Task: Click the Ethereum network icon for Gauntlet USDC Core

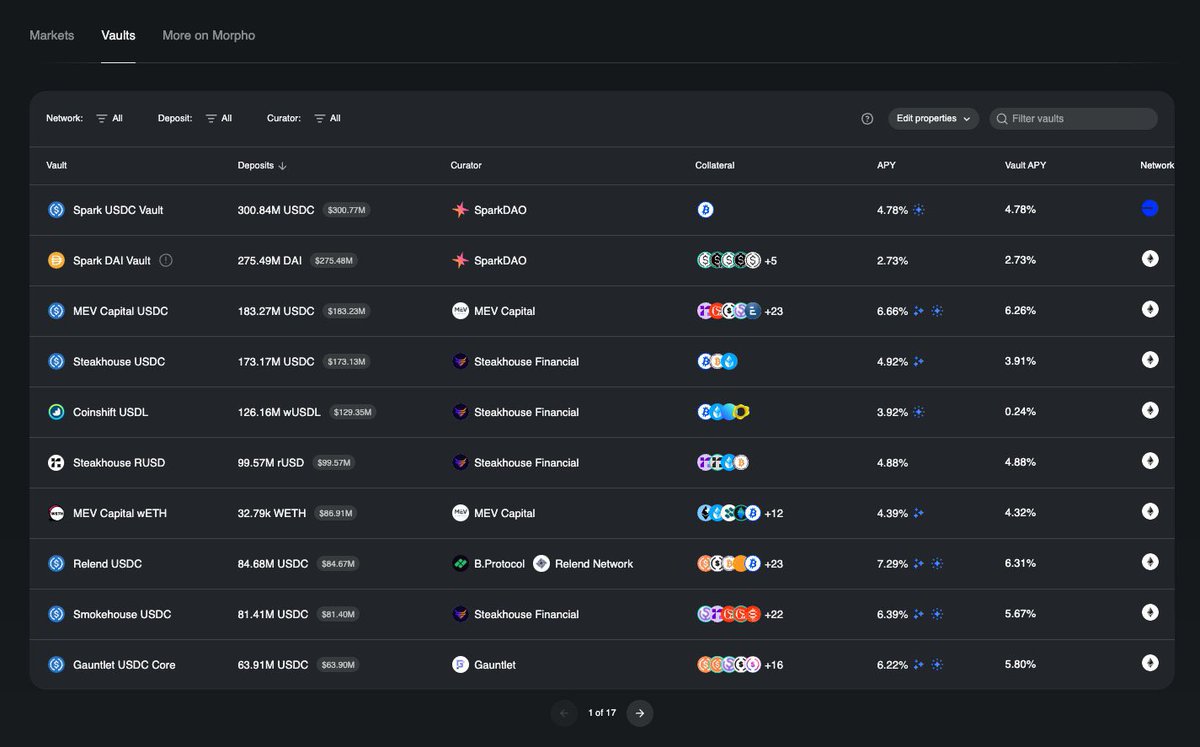Action: click(x=1150, y=663)
